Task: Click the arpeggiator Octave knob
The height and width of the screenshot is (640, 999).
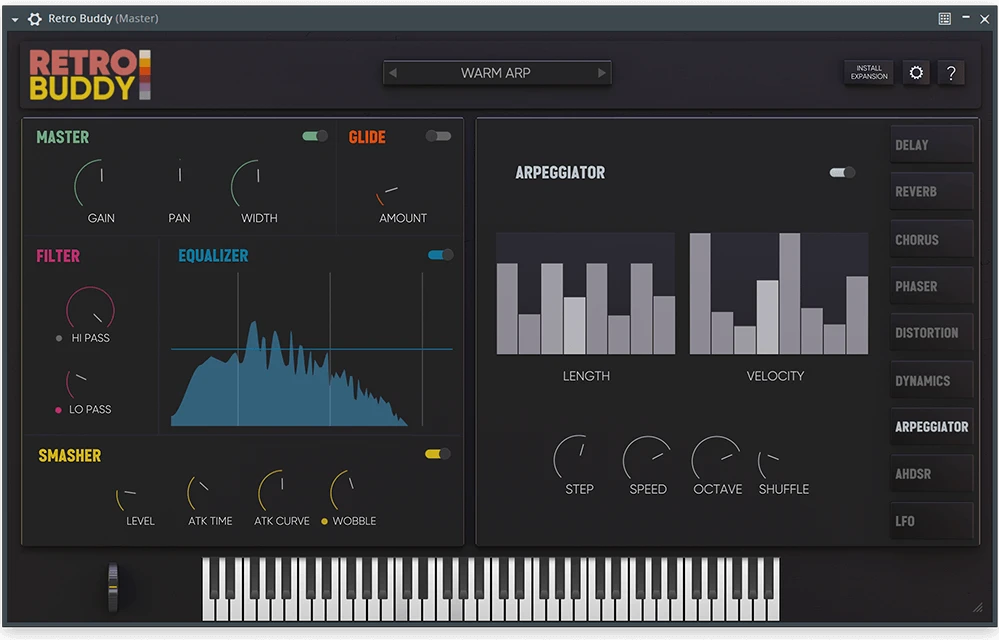Action: pos(717,458)
